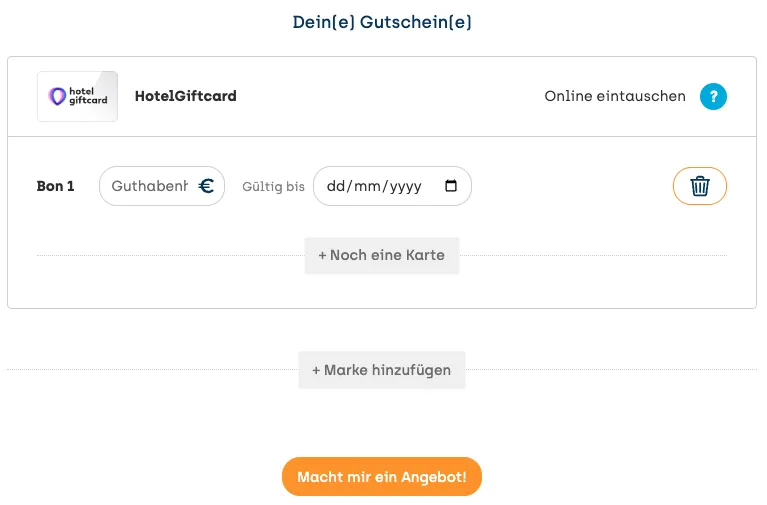Open the calendar date picker icon
This screenshot has height=505, width=767.
pyautogui.click(x=451, y=186)
